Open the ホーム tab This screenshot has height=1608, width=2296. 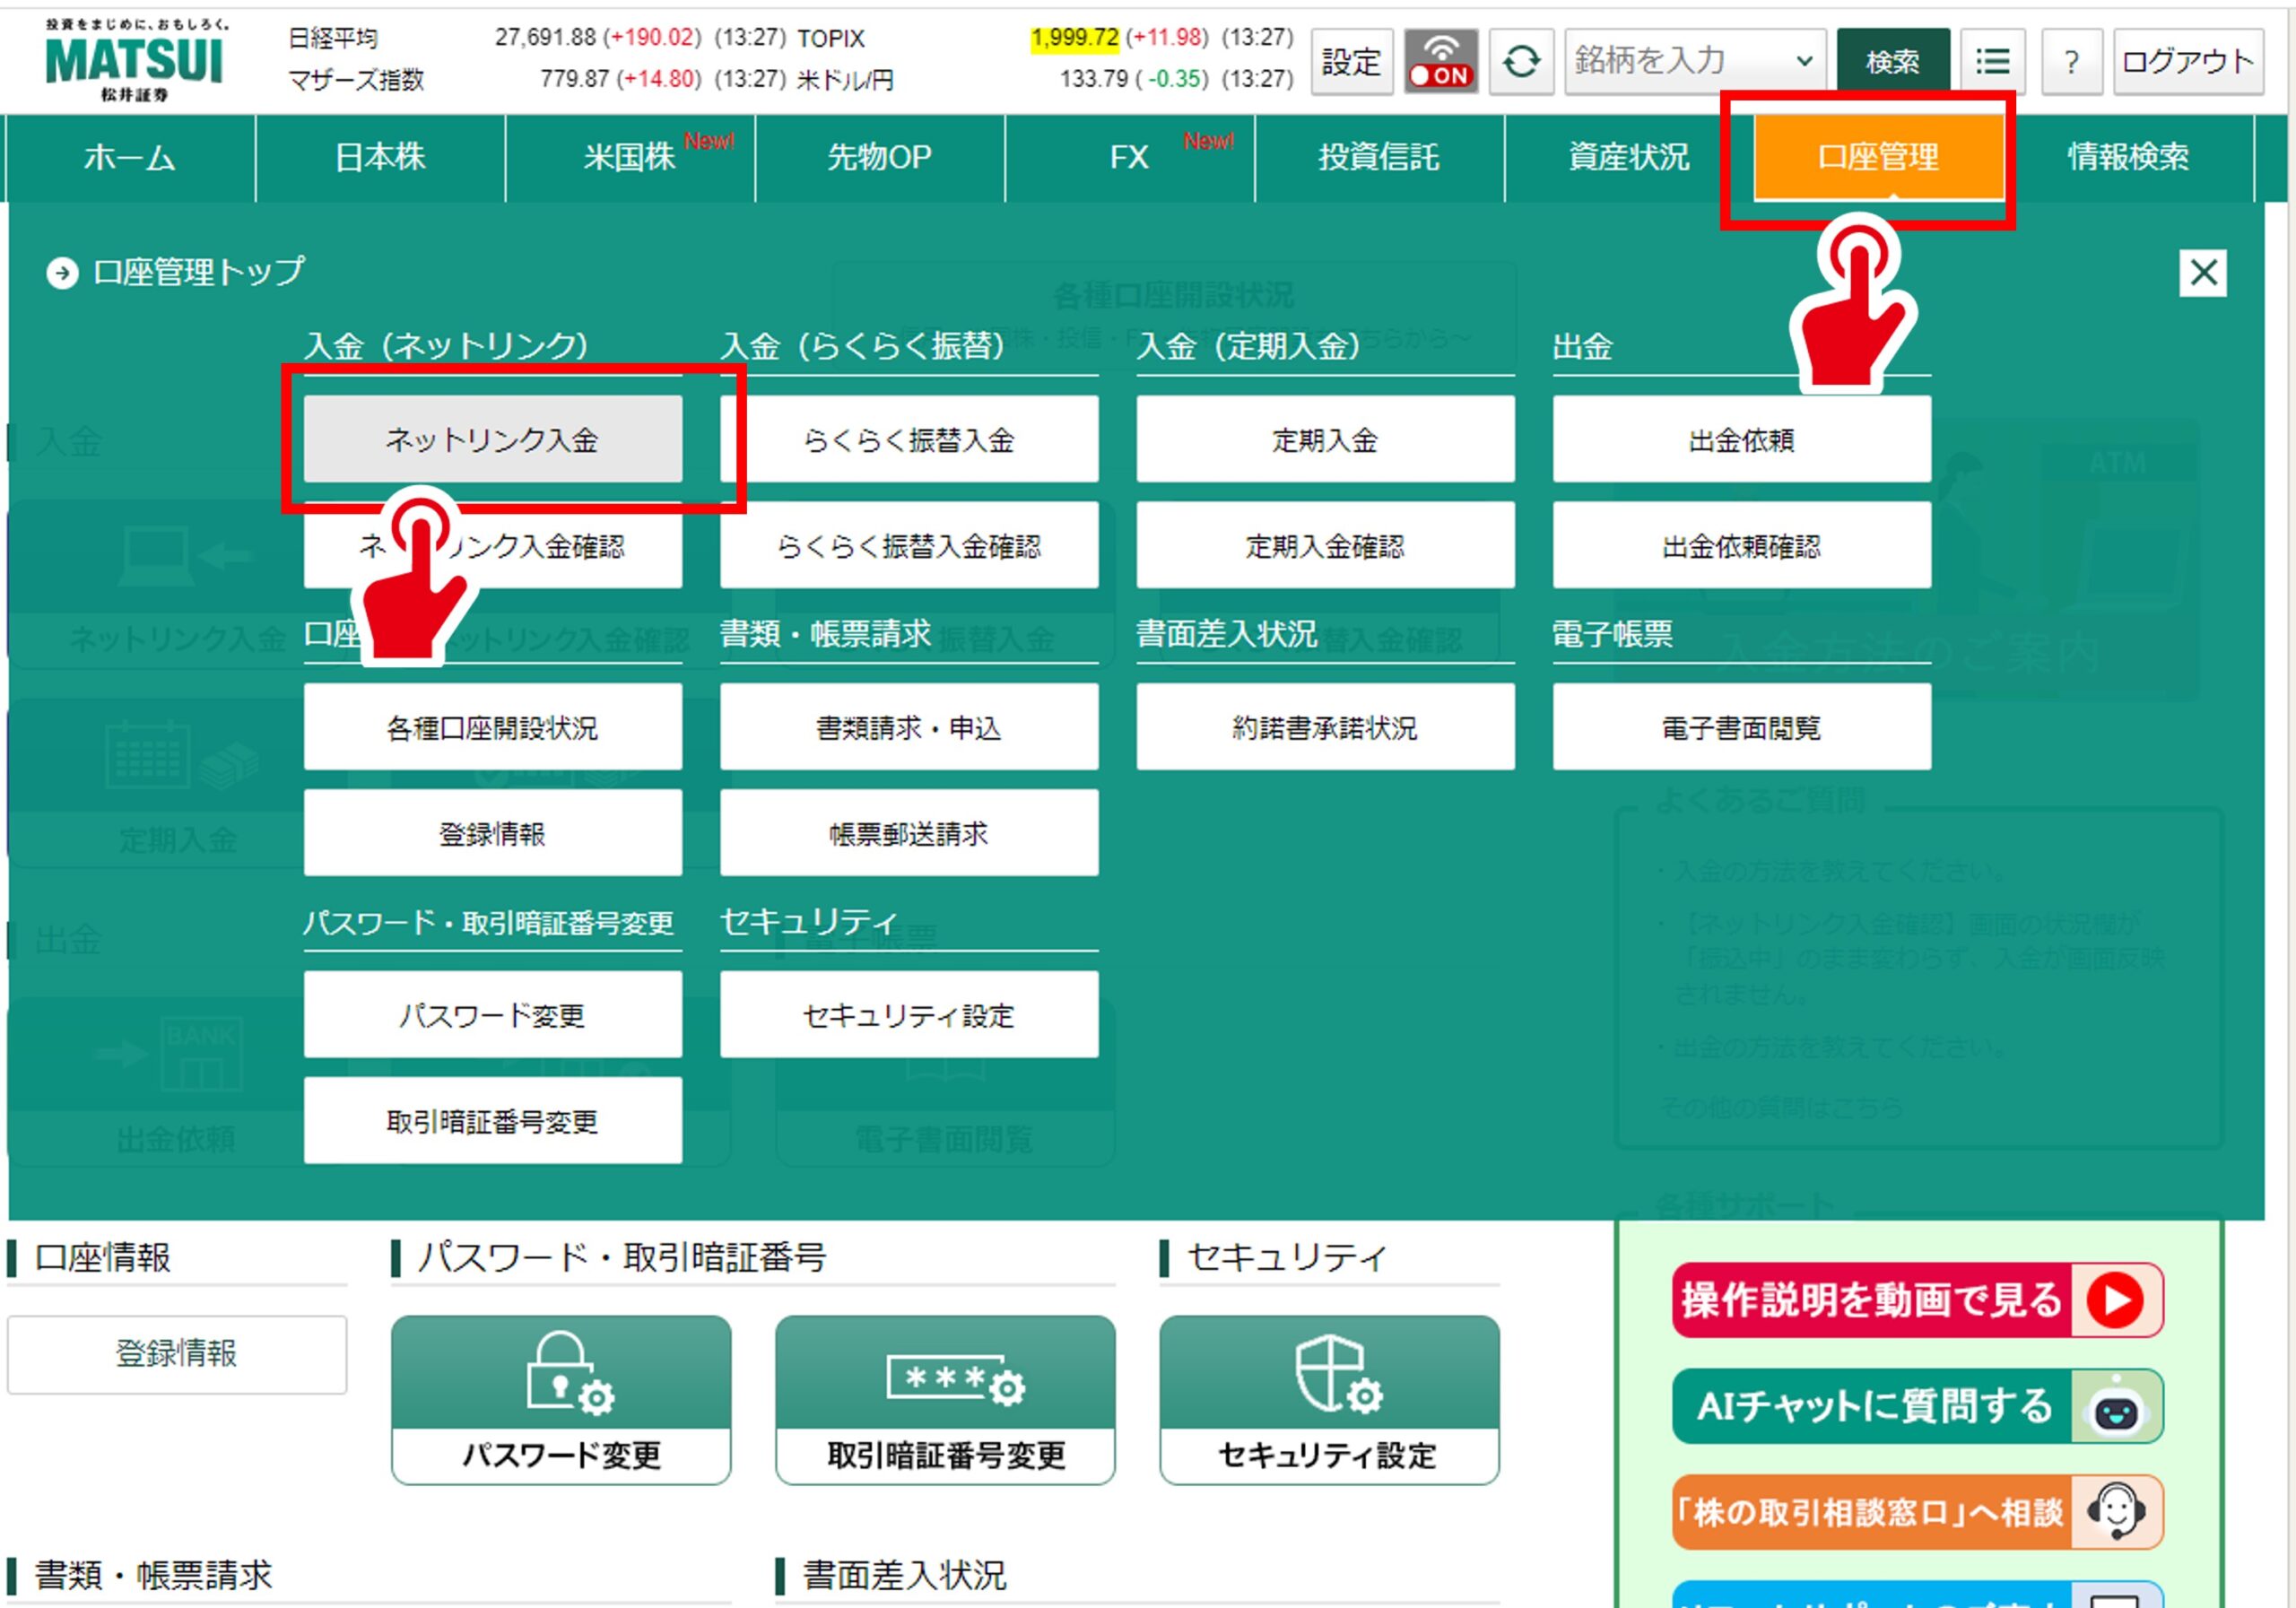[130, 157]
